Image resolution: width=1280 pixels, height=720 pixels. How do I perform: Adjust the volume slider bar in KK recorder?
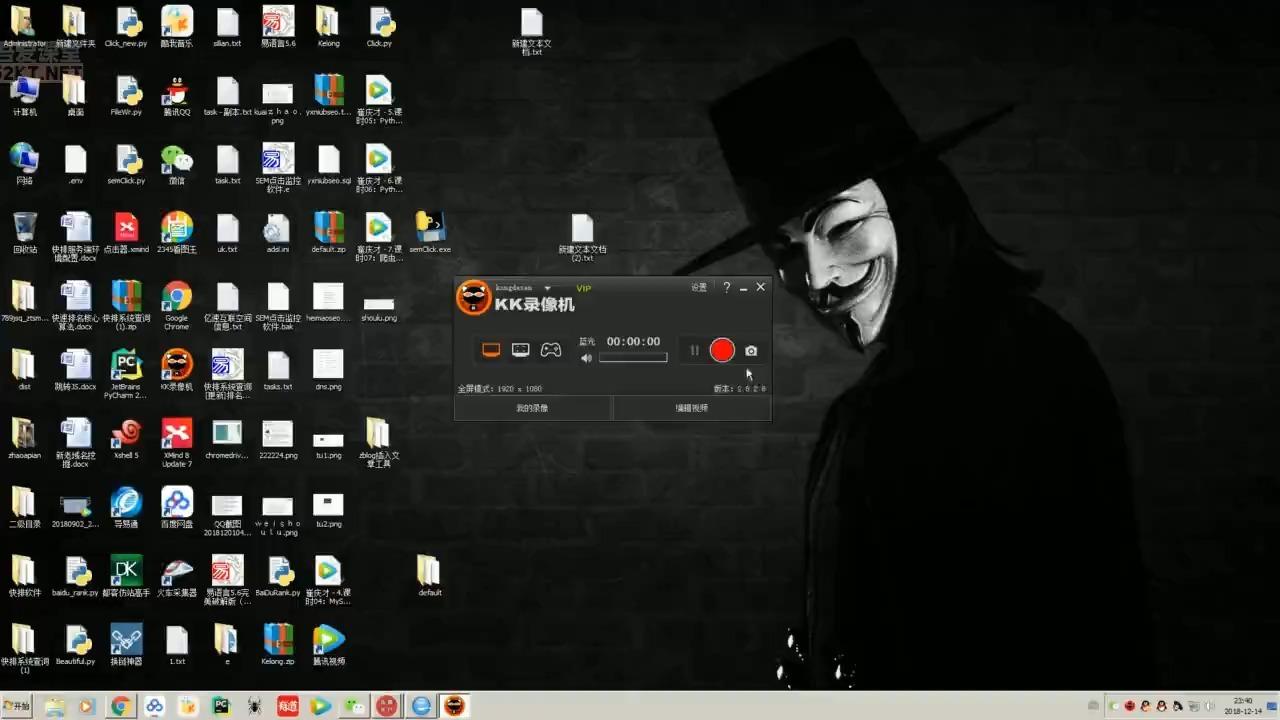coord(633,358)
